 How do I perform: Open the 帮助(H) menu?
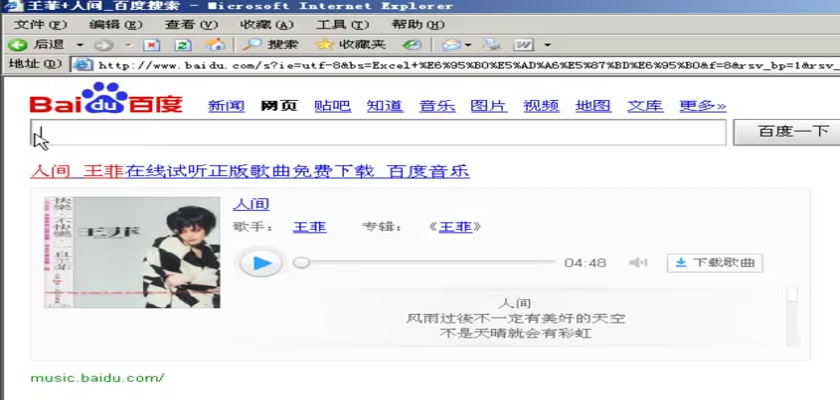(418, 25)
